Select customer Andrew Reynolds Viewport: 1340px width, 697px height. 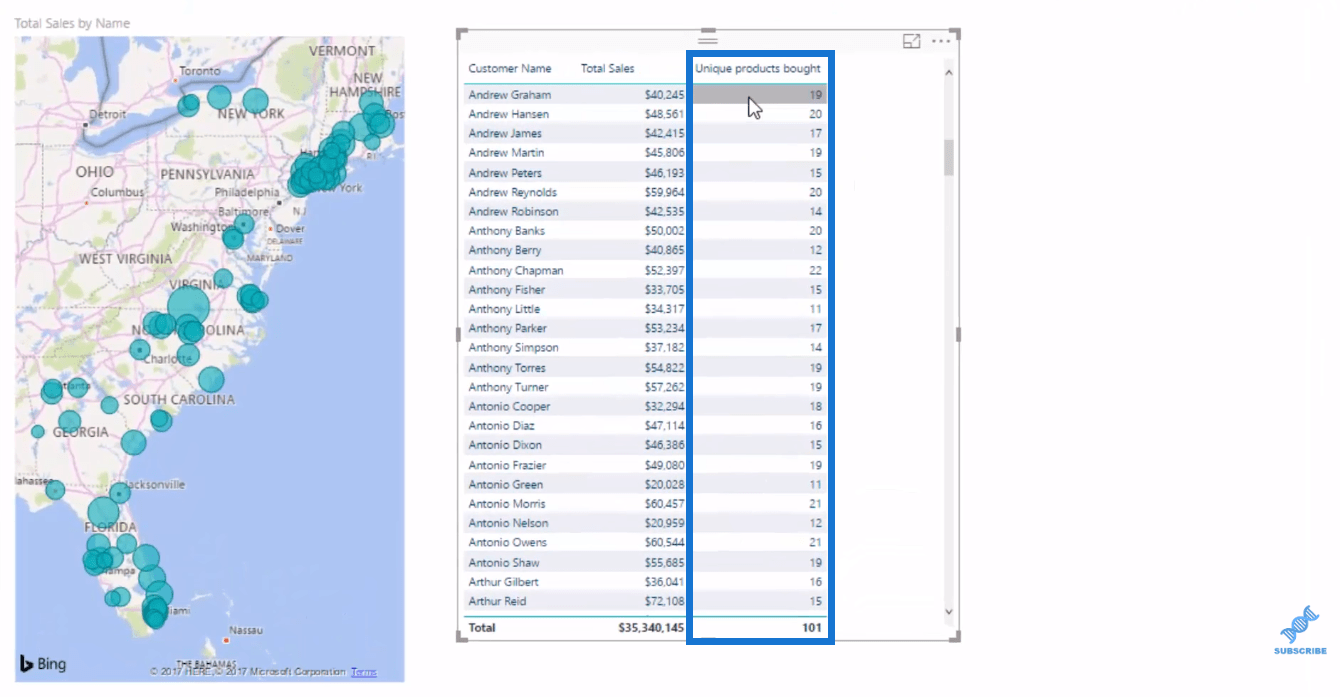point(513,192)
